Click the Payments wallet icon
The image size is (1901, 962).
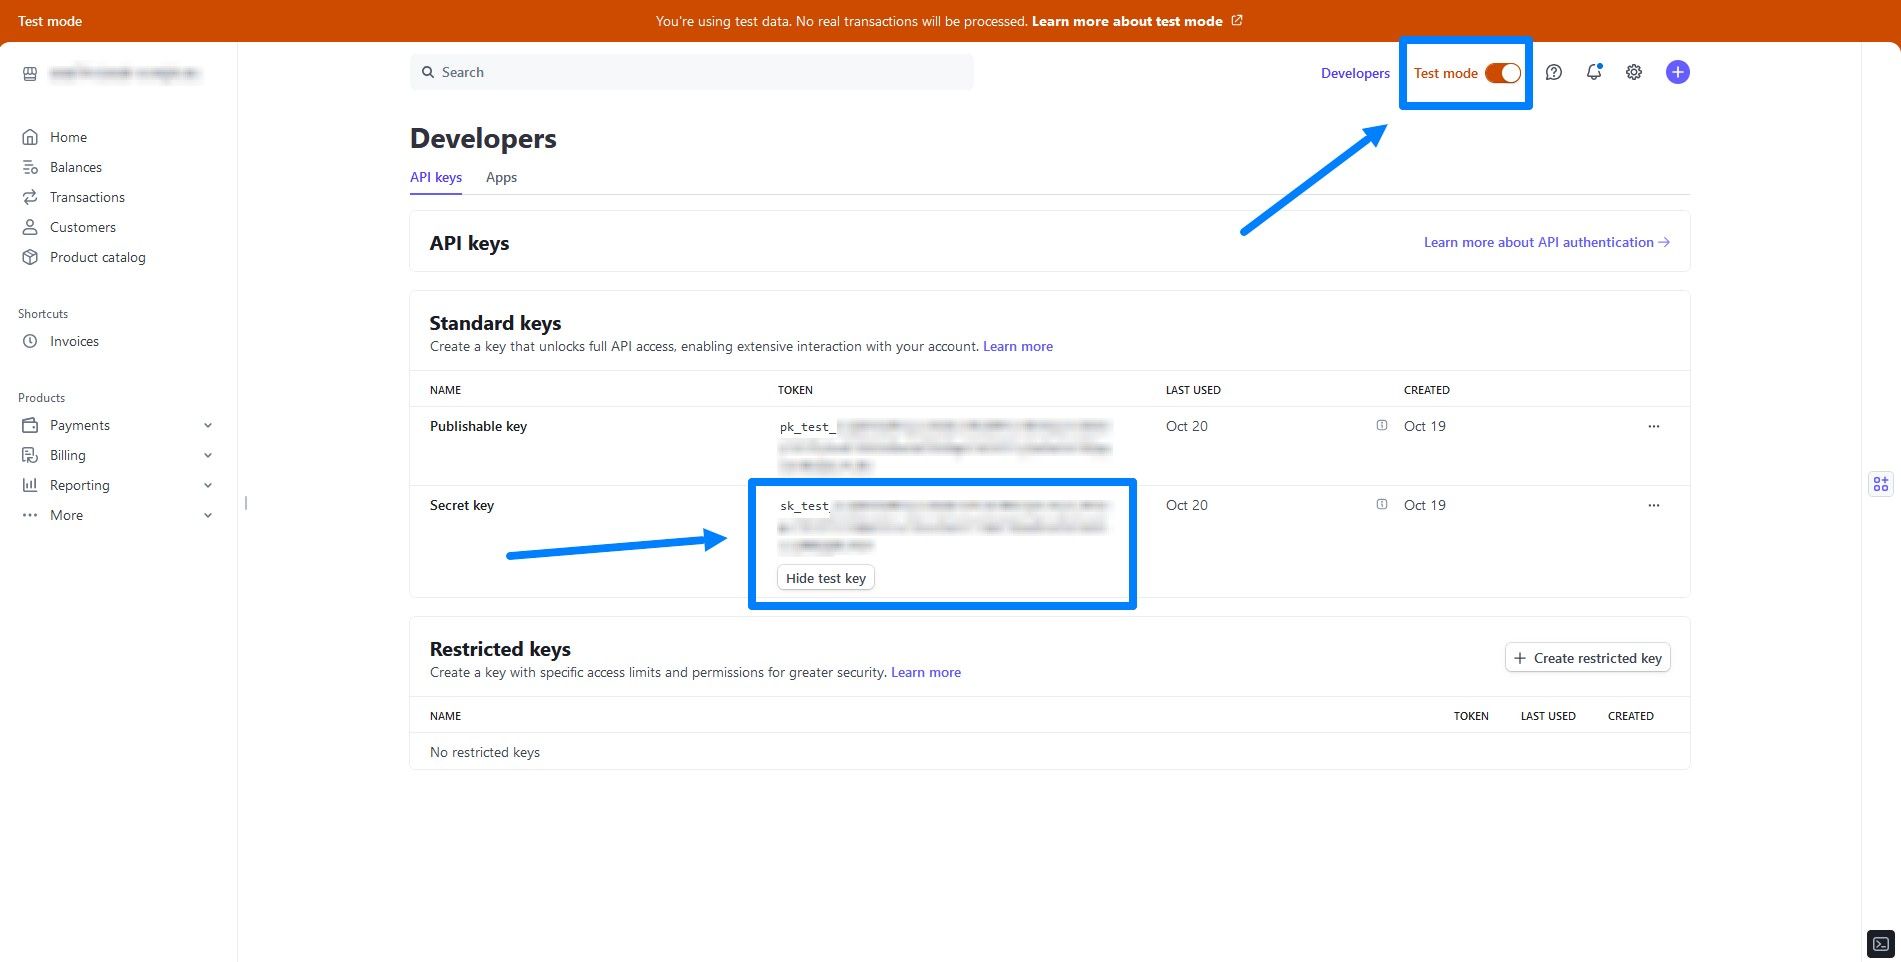tap(30, 425)
